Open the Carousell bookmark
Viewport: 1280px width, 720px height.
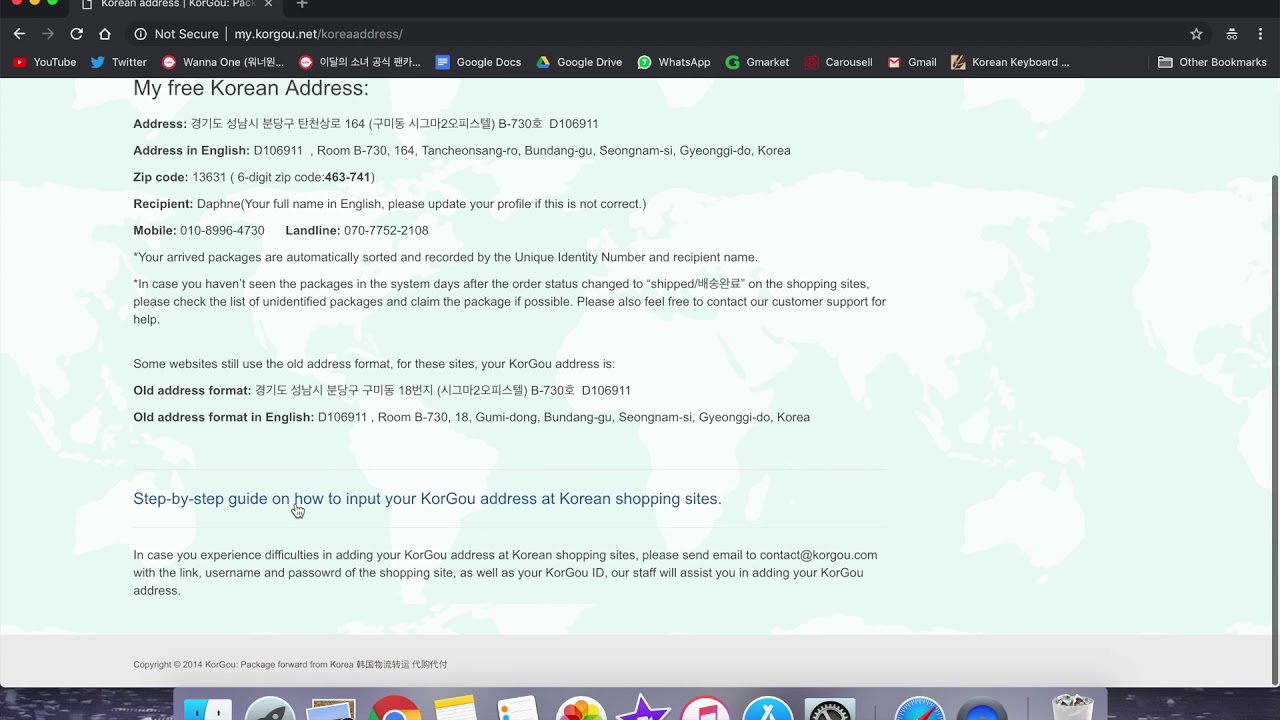coord(838,62)
